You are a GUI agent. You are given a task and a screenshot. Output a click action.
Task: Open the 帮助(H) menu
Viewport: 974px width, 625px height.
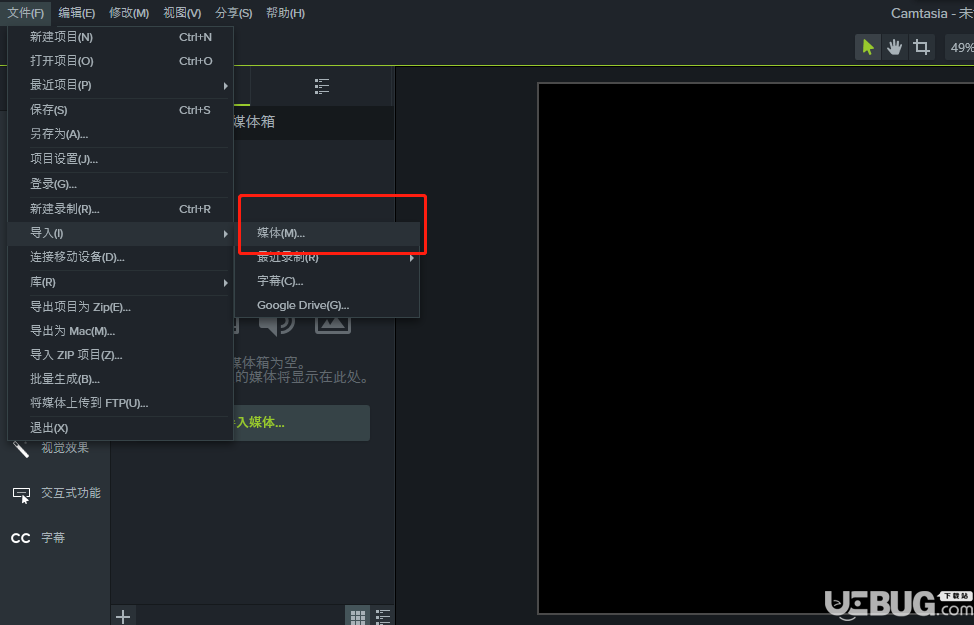tap(286, 13)
